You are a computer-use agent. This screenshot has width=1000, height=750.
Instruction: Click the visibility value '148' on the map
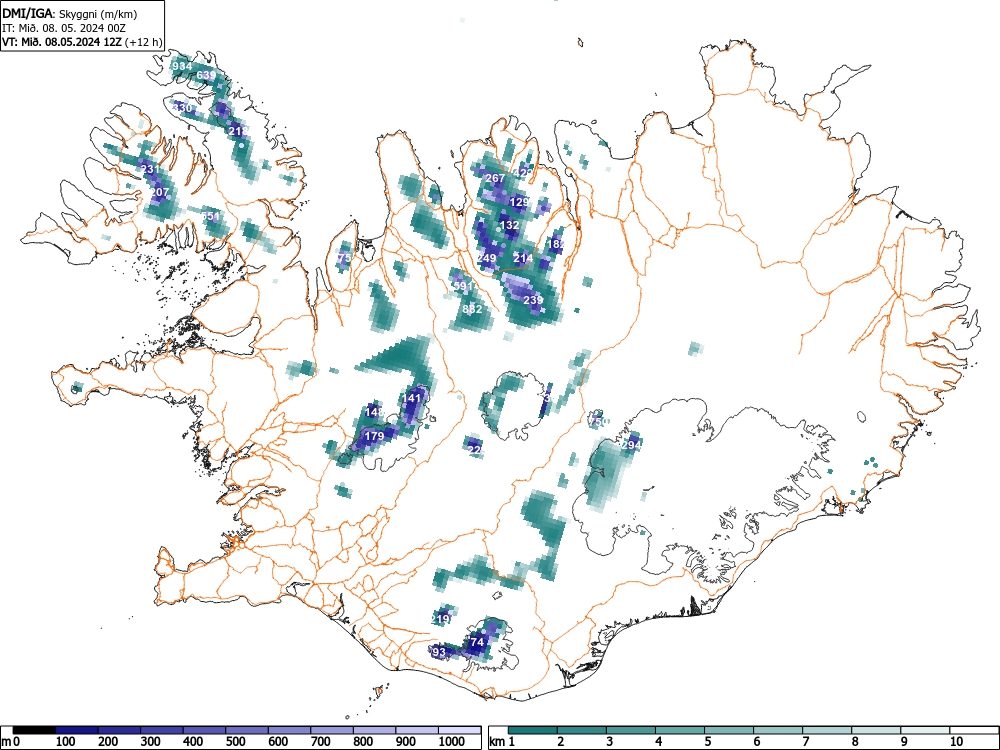(374, 412)
